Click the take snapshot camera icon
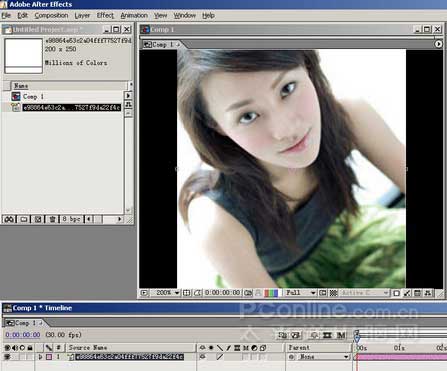This screenshot has width=447, height=371. click(248, 293)
